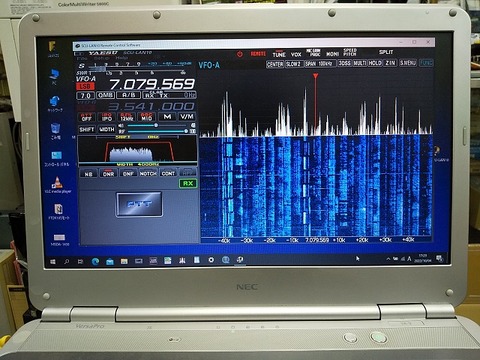
Task: Open VLC media player desktop icon
Action: 58,185
